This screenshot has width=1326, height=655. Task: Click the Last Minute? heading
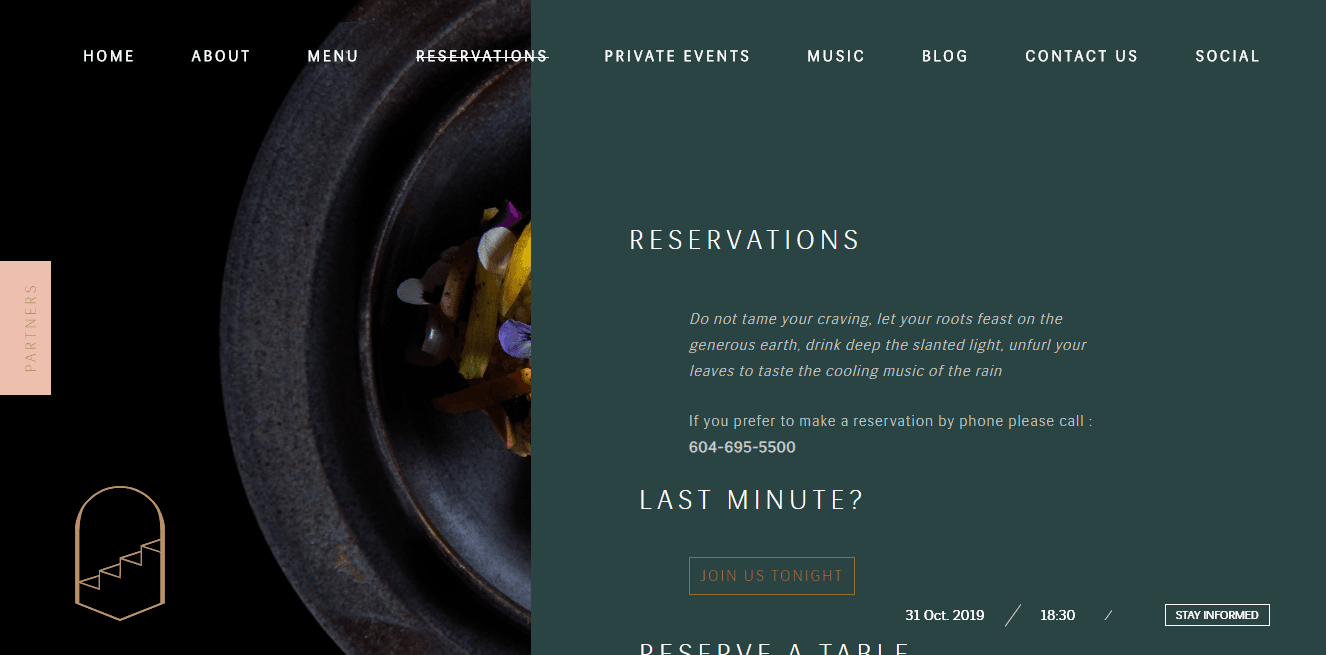pos(751,500)
